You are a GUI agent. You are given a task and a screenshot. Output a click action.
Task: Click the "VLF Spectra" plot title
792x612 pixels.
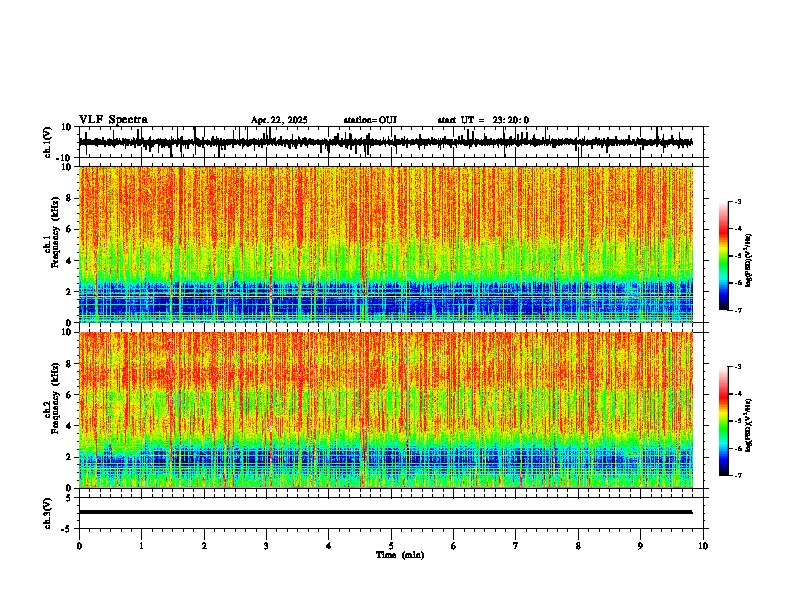[x=113, y=120]
